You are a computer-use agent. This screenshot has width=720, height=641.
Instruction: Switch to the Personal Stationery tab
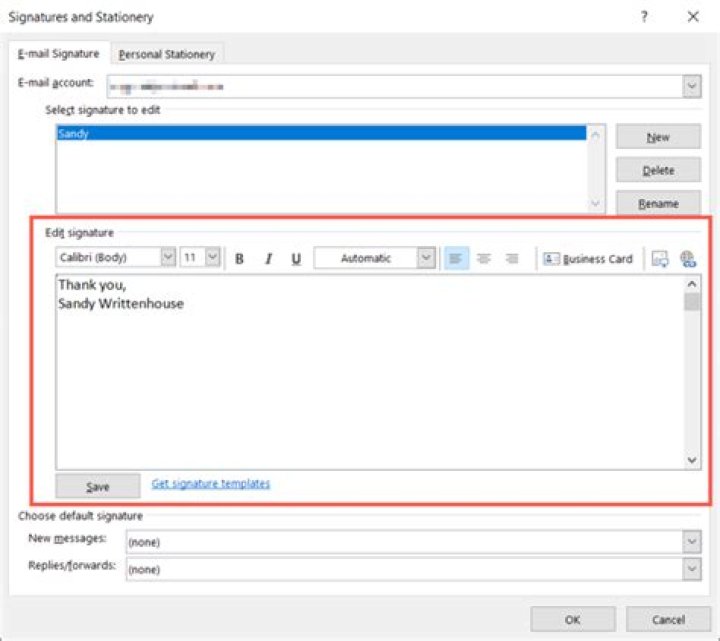[x=167, y=54]
